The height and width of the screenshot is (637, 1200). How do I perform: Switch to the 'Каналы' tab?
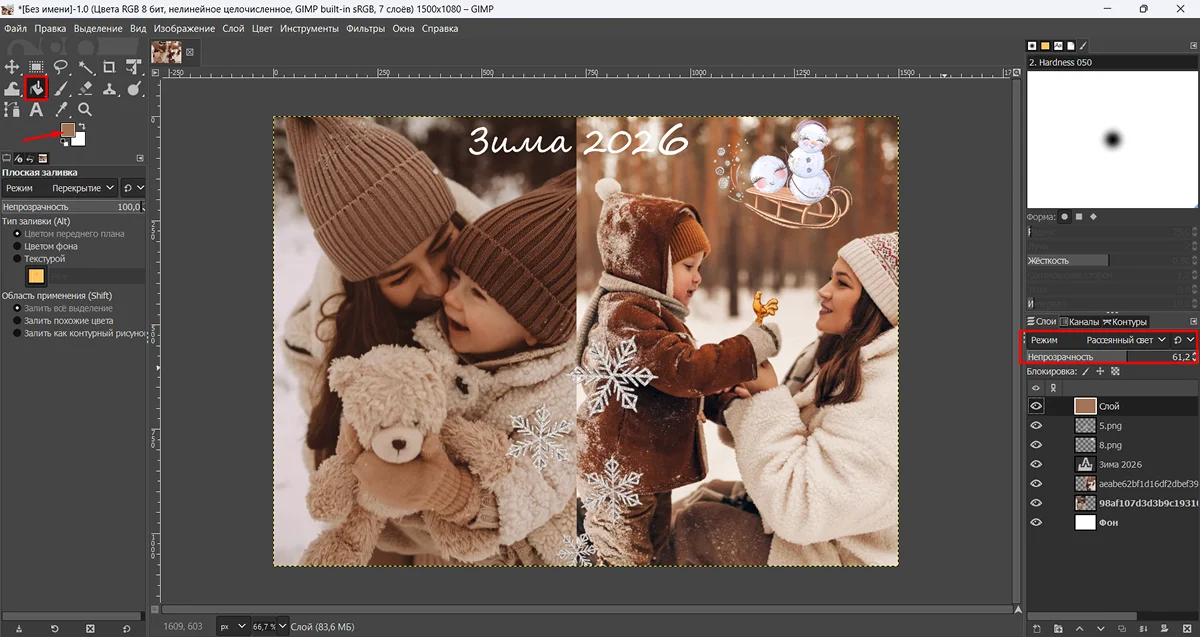point(1083,322)
